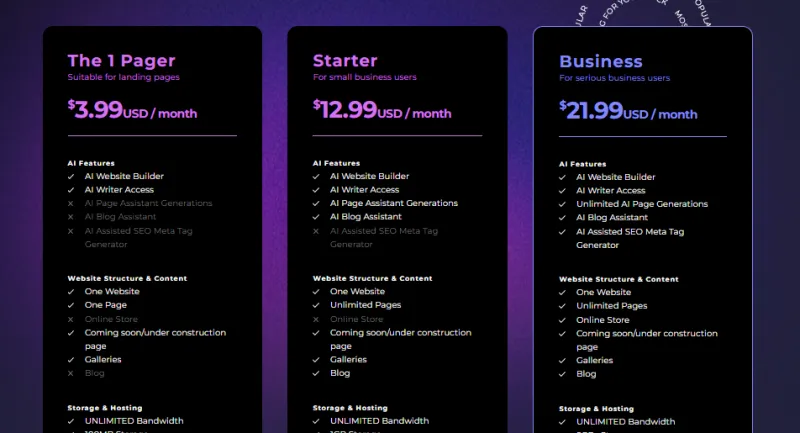Click the X icon next to Starter's AI Assisted SEO item
Viewport: 800px width, 433px height.
(316, 230)
